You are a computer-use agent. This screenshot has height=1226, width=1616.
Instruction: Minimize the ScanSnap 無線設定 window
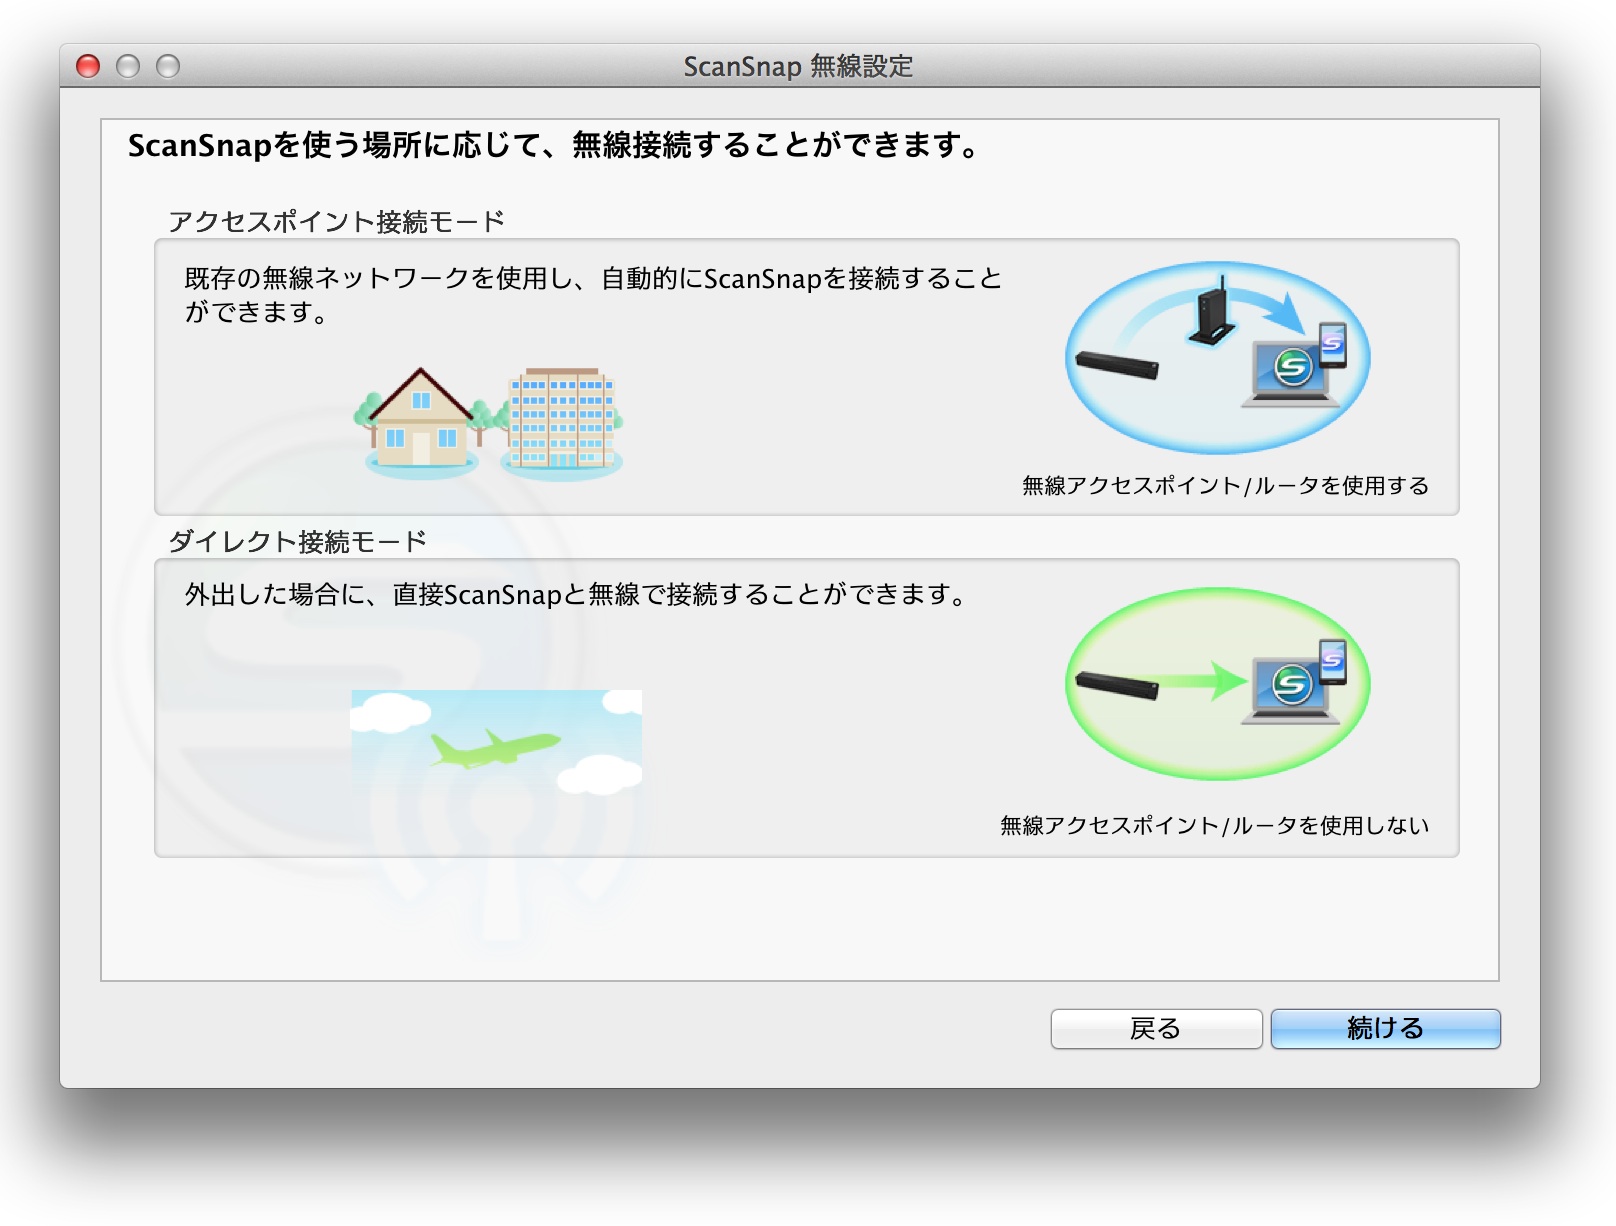click(x=128, y=66)
